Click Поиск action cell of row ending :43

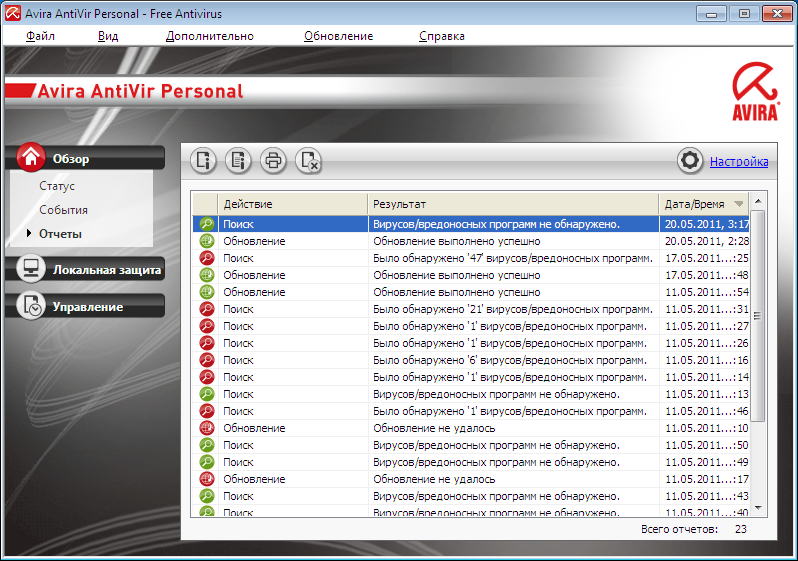238,496
